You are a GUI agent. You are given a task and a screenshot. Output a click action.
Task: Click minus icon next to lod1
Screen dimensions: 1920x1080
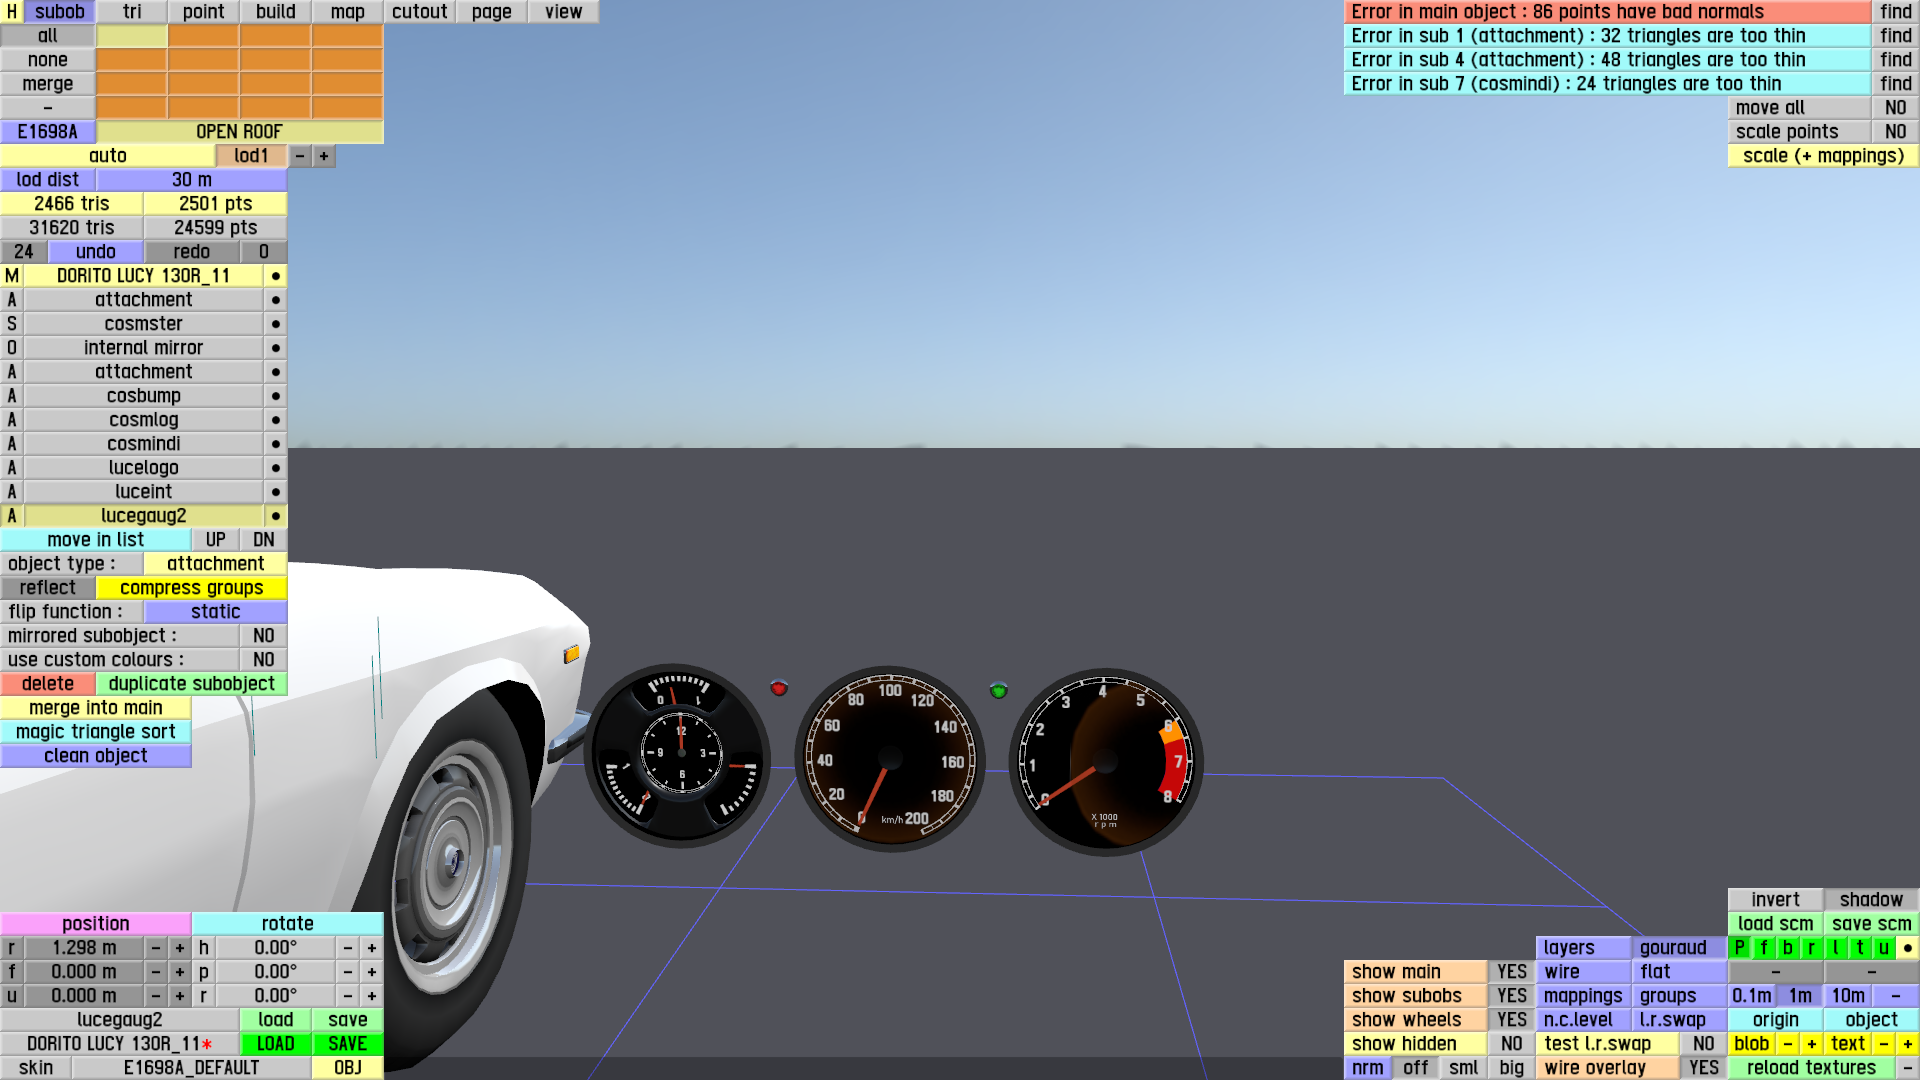(300, 156)
